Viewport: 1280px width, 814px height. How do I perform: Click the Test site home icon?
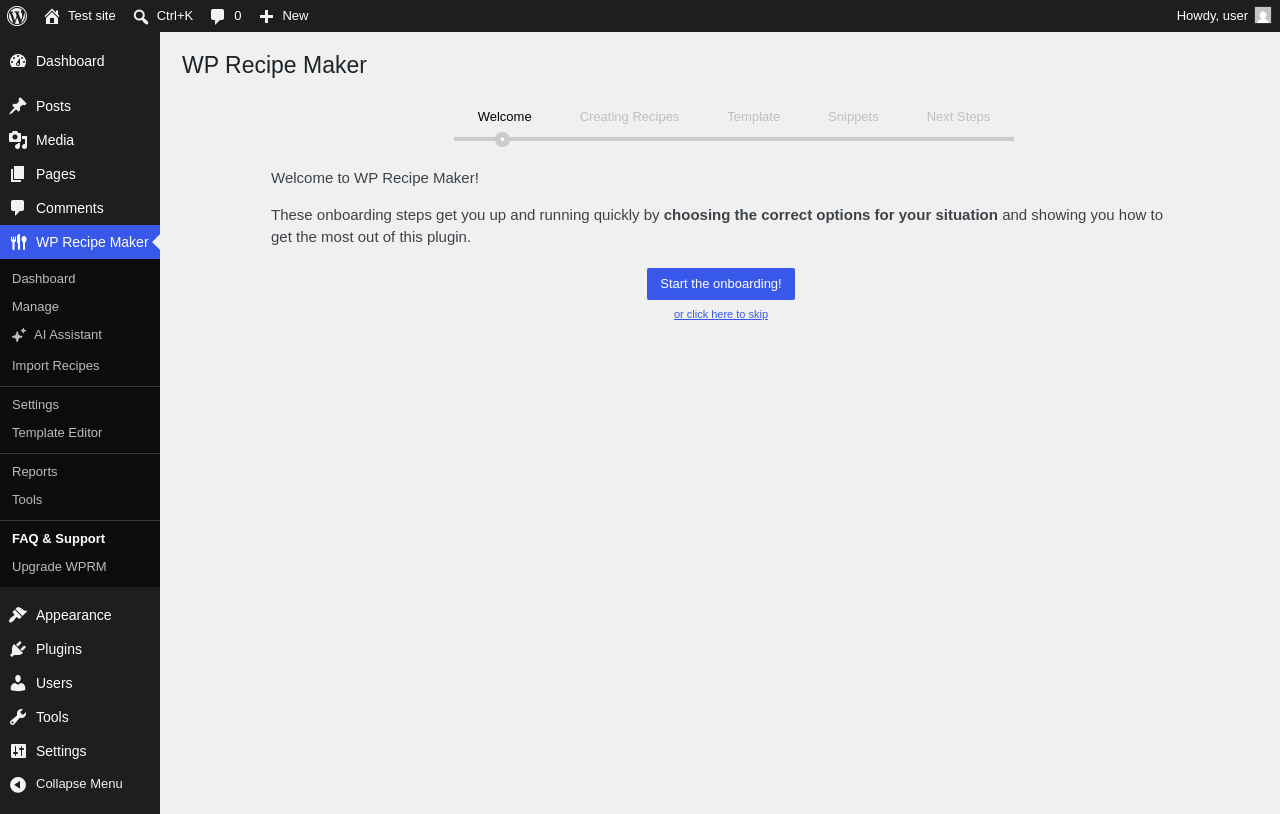coord(52,16)
